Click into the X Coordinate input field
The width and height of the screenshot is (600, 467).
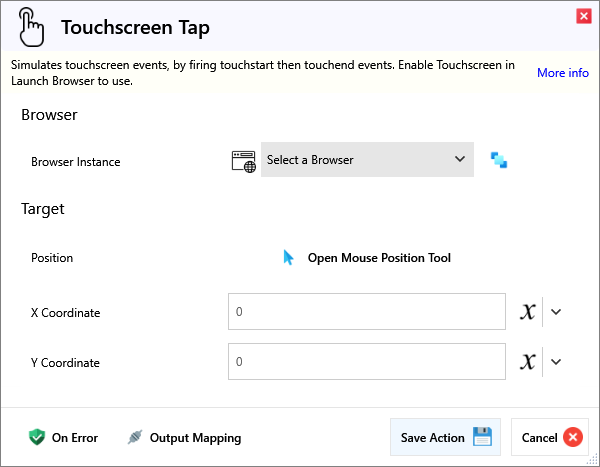tap(366, 312)
